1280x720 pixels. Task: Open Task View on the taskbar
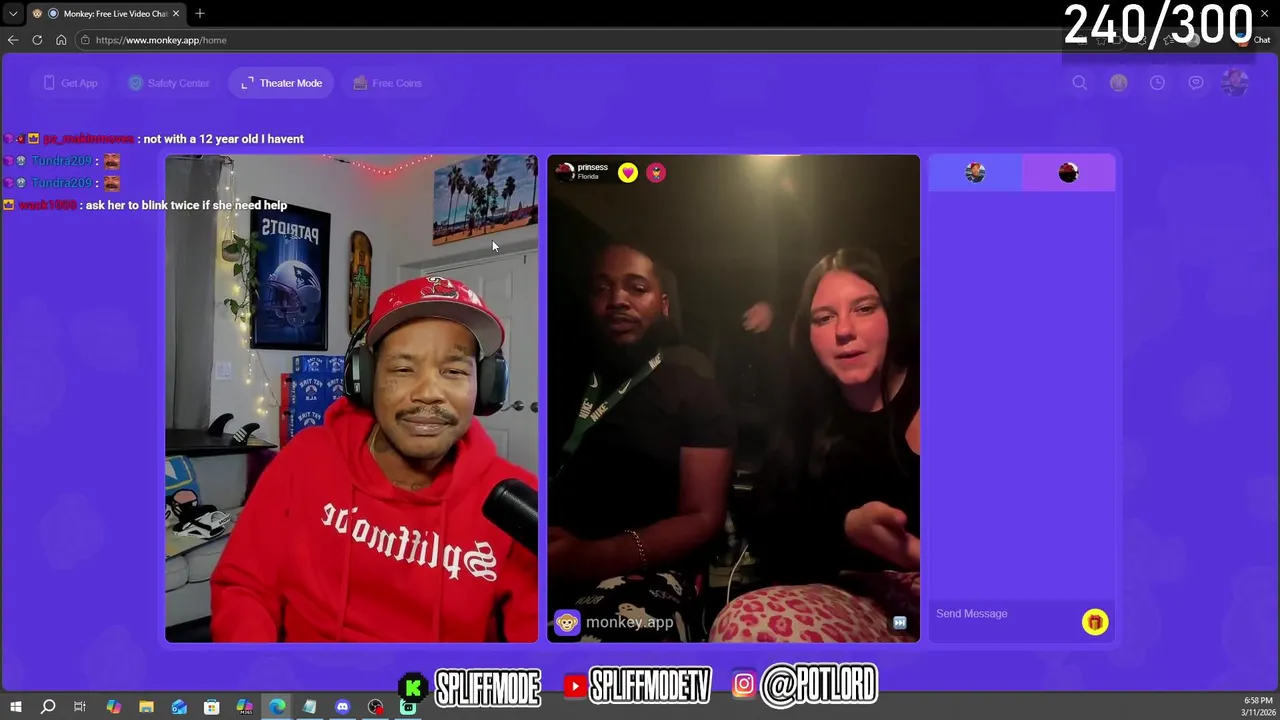click(x=80, y=707)
